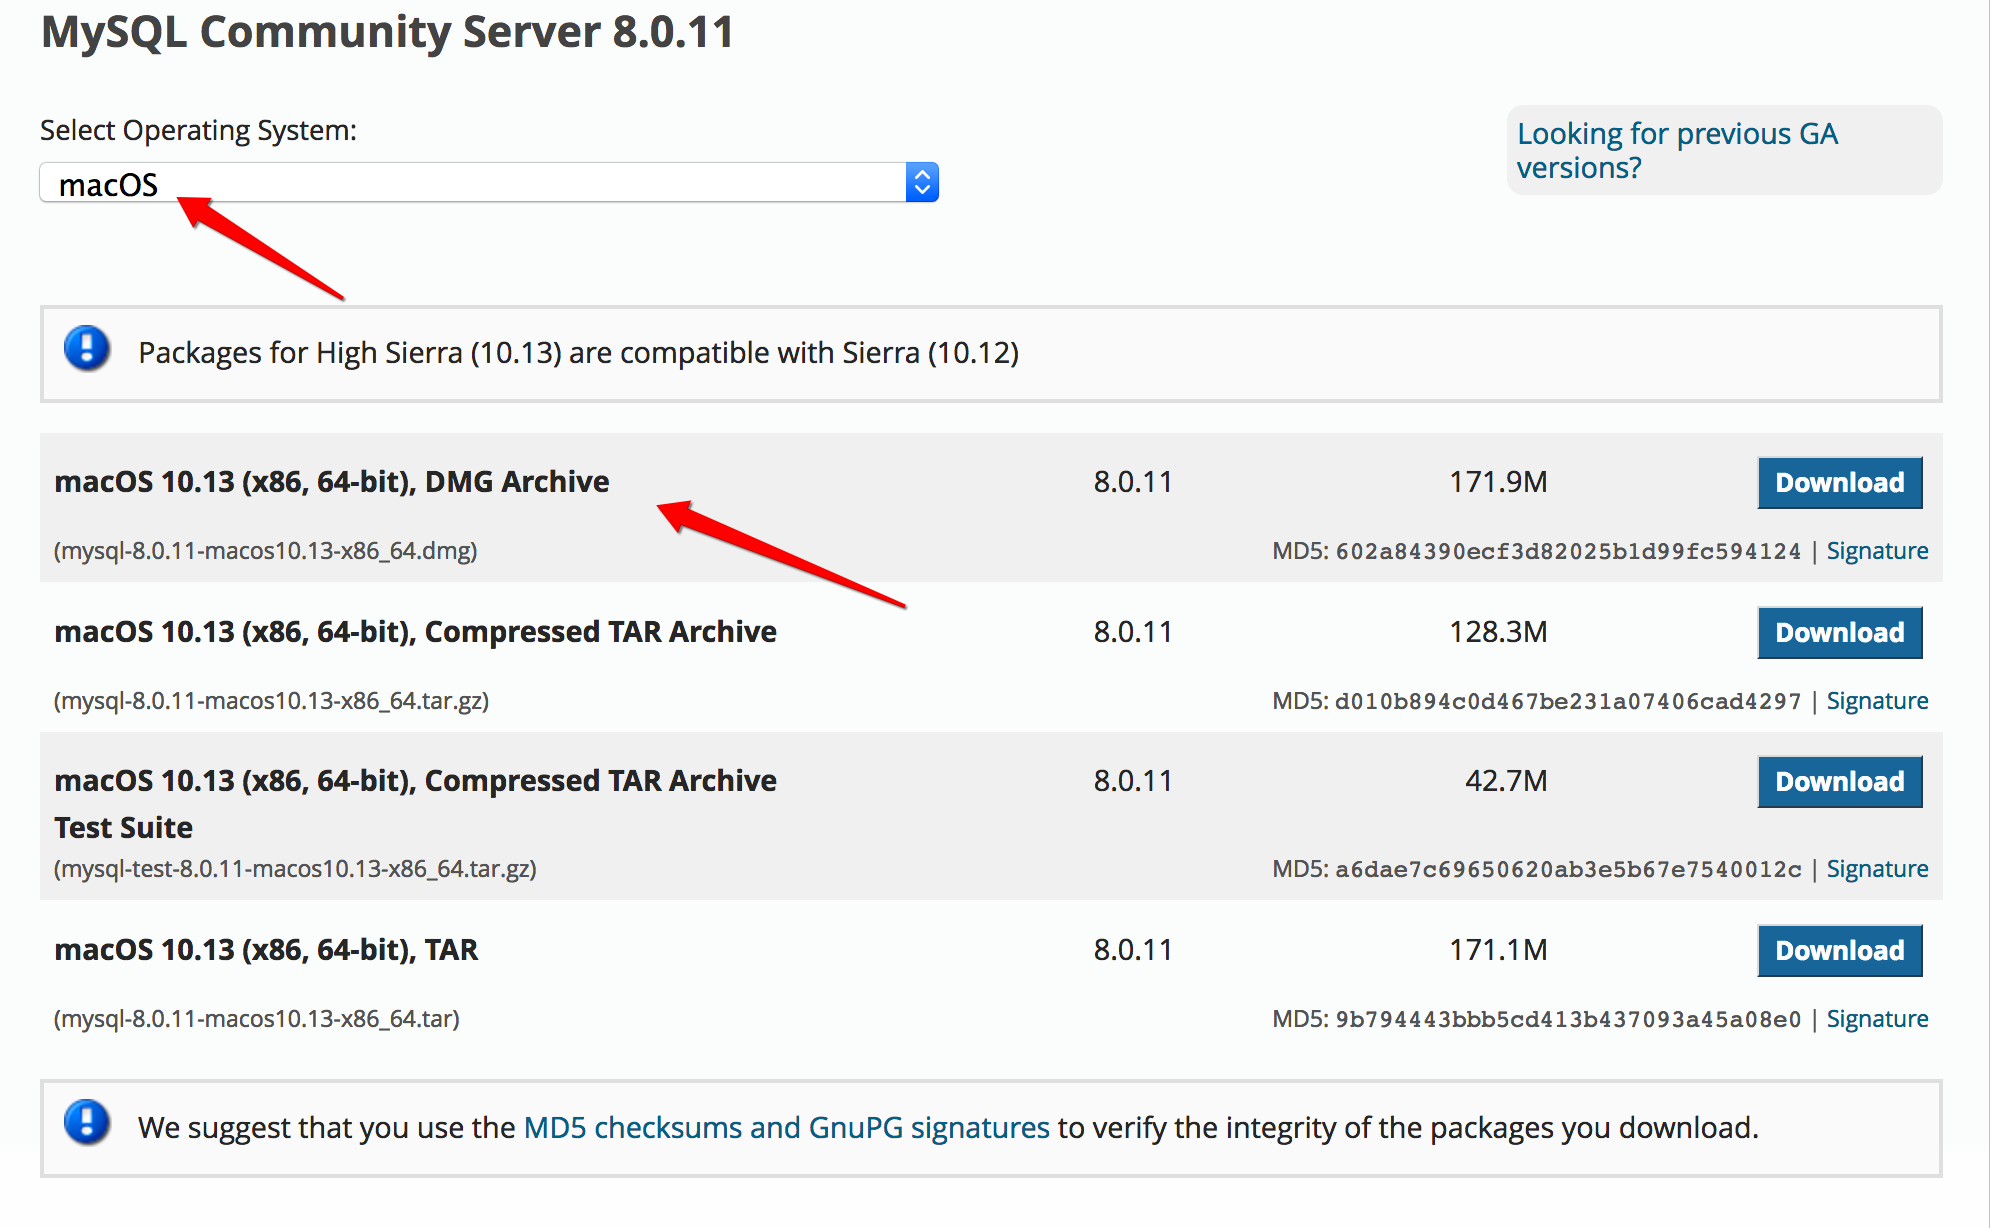Click the info icon beside MD5 suggestion
Screen dimensions: 1990x1228
point(87,1123)
